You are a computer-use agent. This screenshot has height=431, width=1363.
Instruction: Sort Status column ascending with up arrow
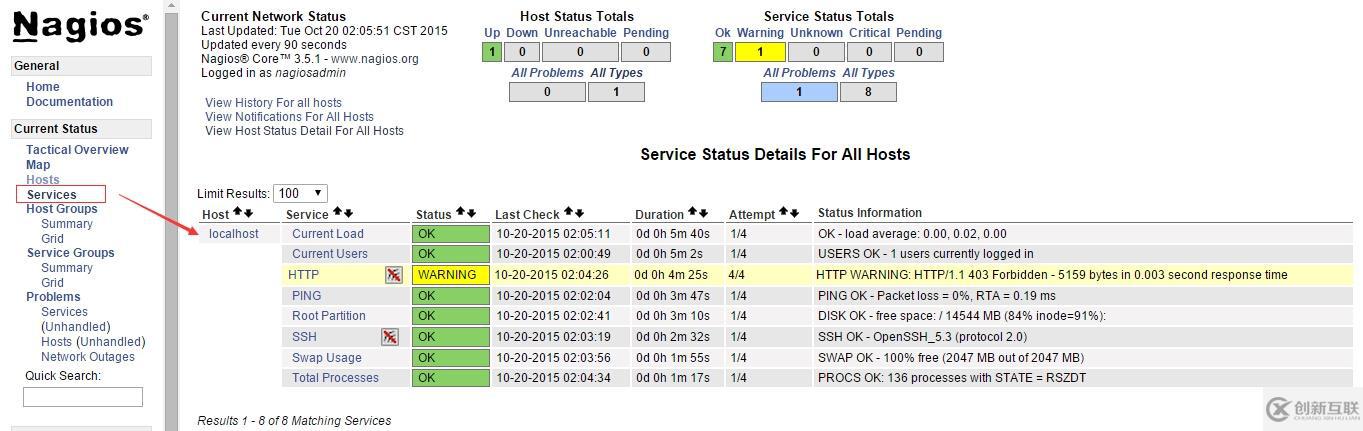coord(460,213)
